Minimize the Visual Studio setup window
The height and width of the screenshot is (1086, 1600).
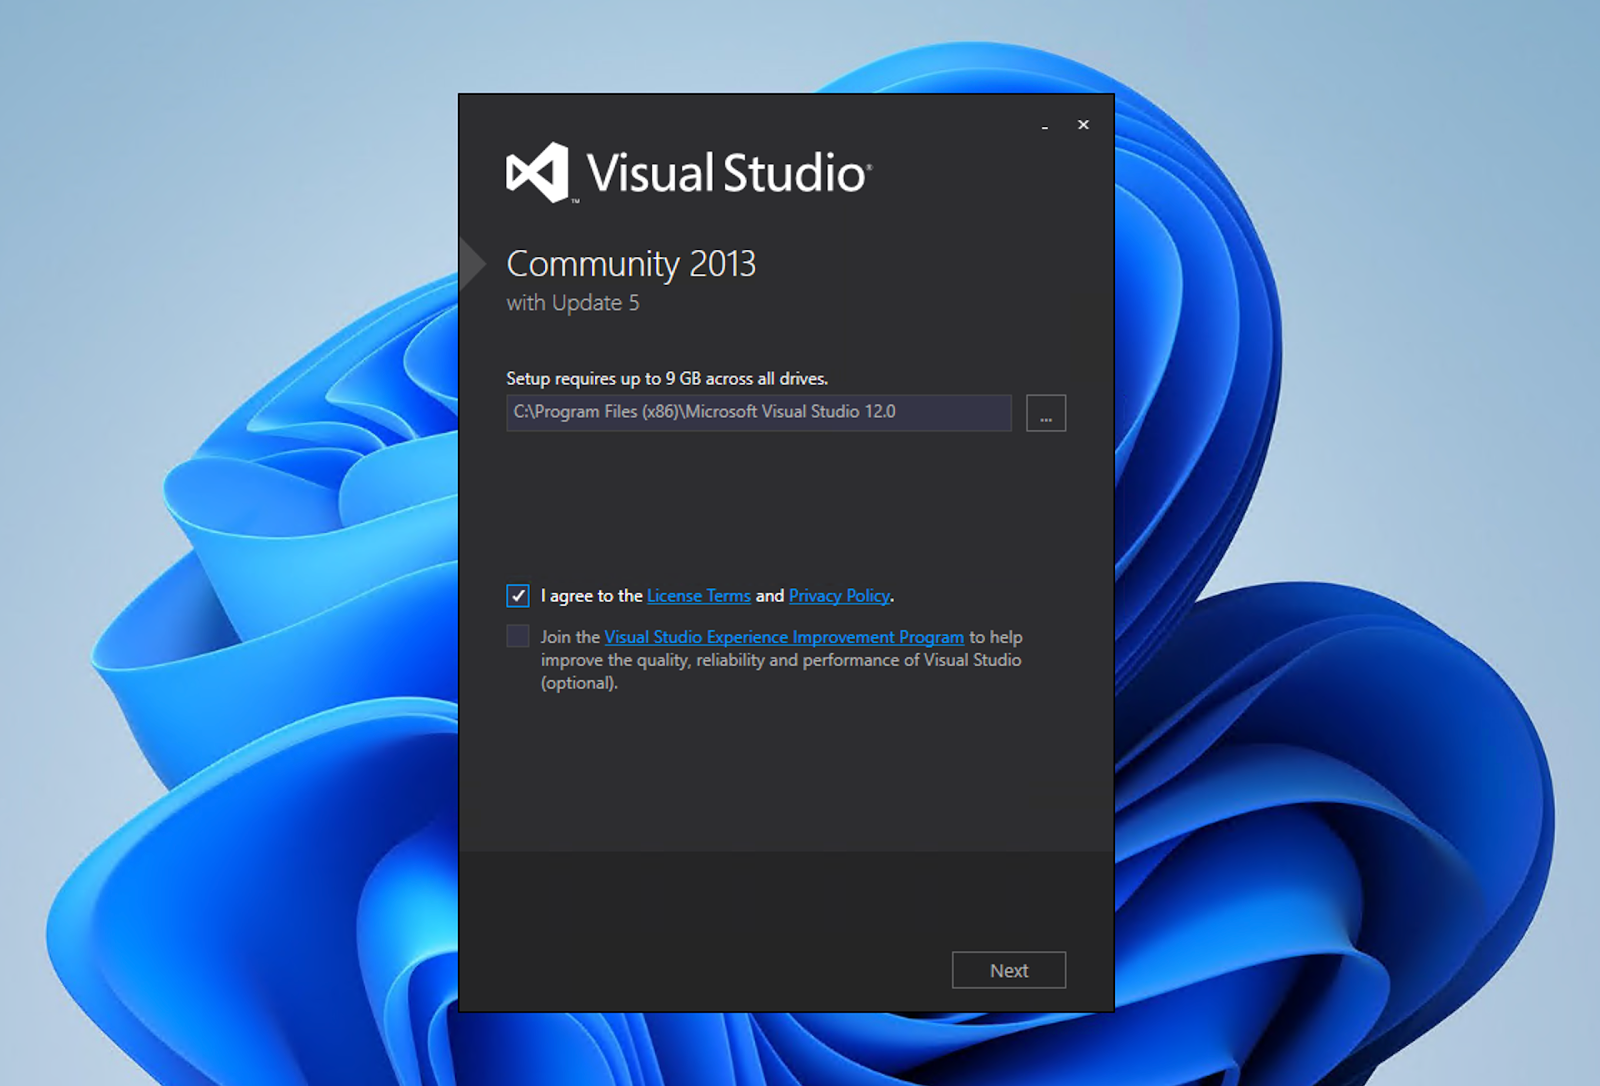click(1045, 125)
